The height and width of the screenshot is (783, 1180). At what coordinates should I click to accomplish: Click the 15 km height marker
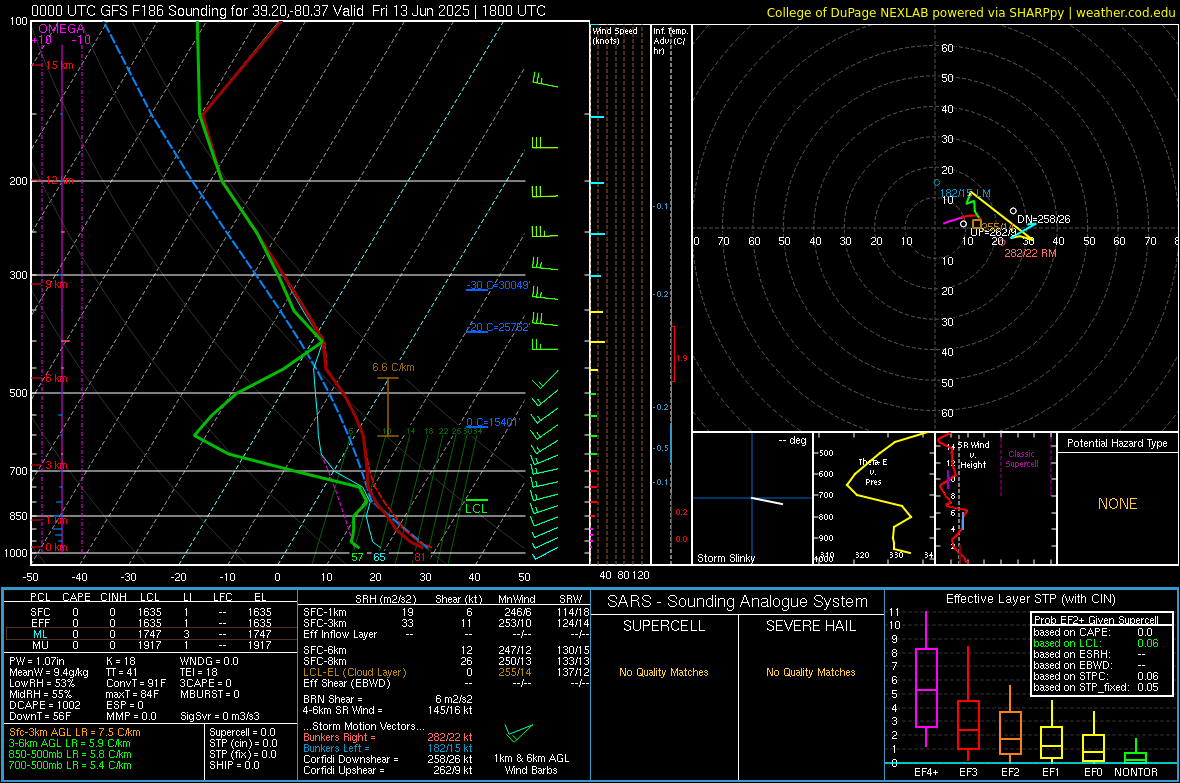click(59, 66)
